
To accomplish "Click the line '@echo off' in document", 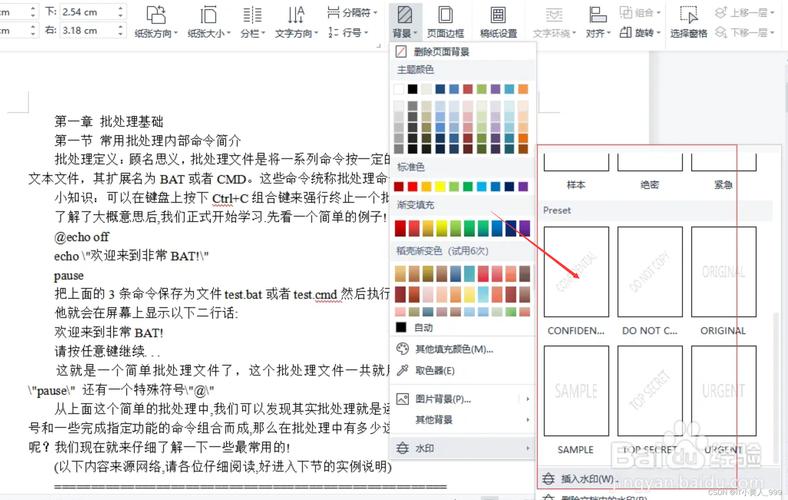I will coord(81,237).
